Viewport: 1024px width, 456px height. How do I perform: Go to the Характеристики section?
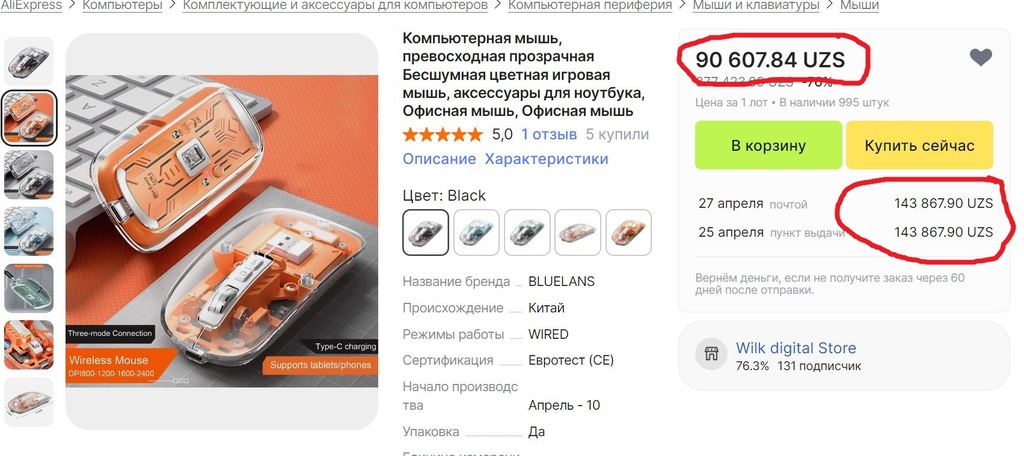point(546,159)
